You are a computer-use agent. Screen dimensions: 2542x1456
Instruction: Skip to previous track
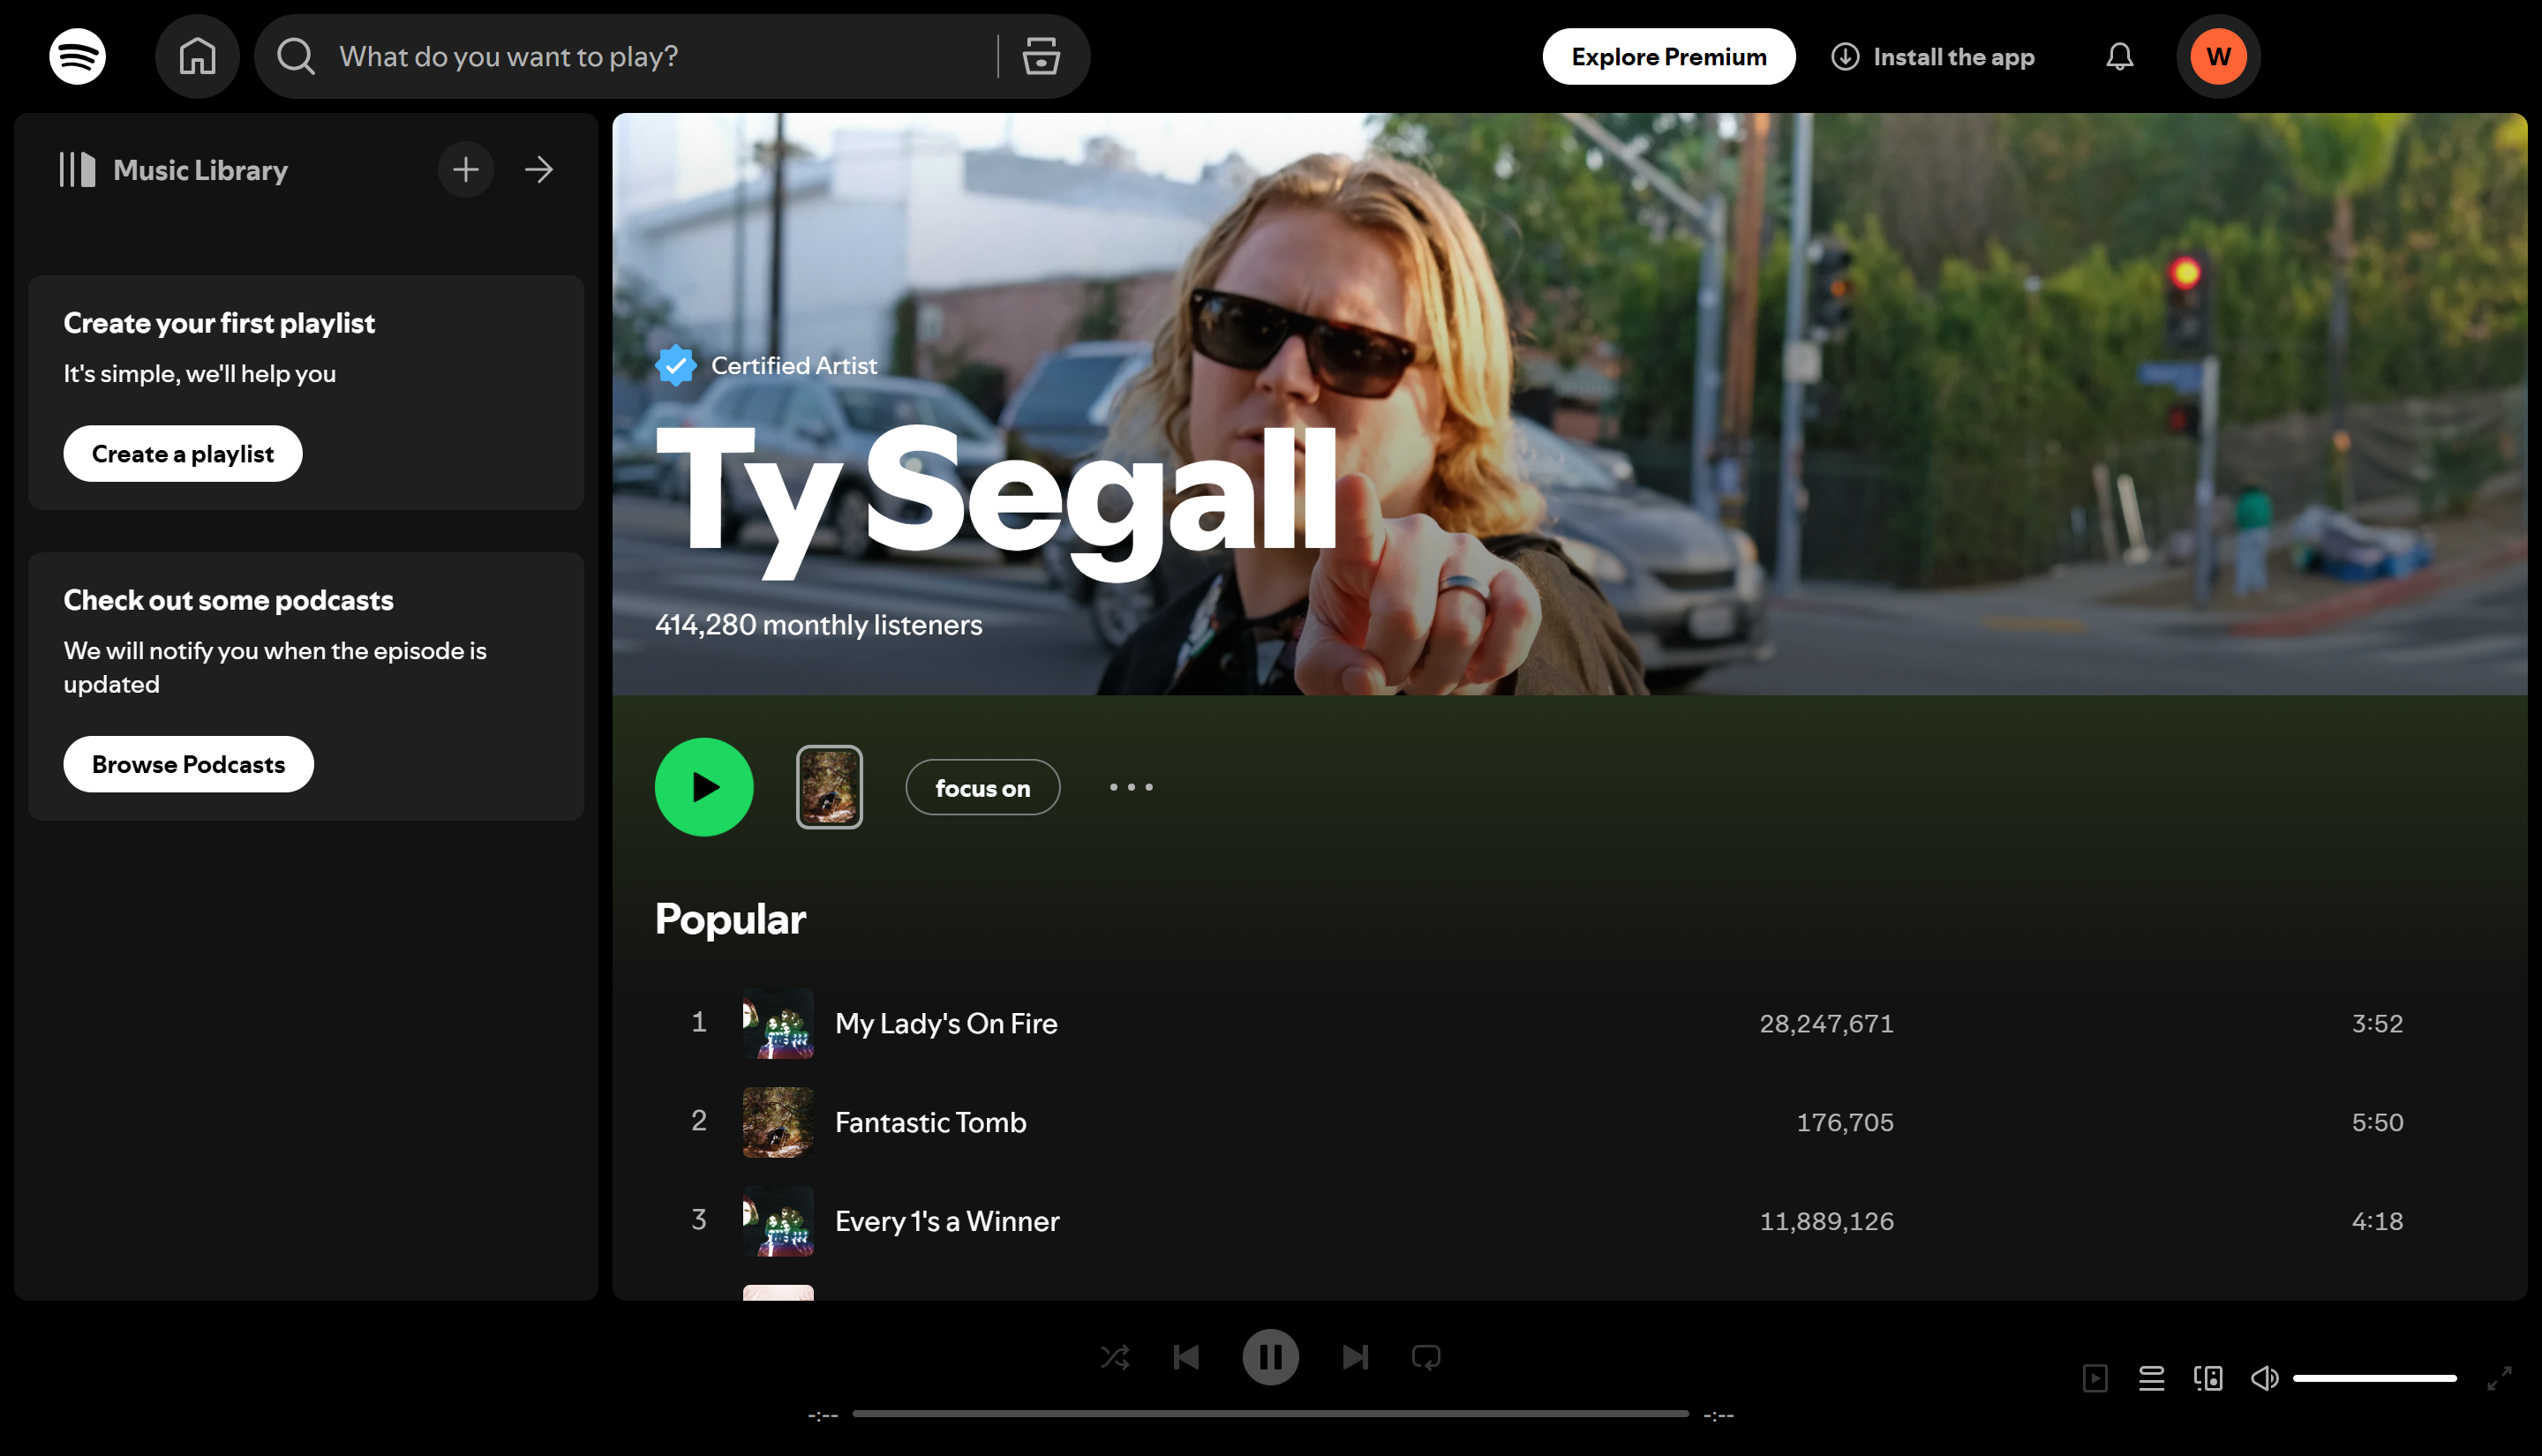[1186, 1358]
